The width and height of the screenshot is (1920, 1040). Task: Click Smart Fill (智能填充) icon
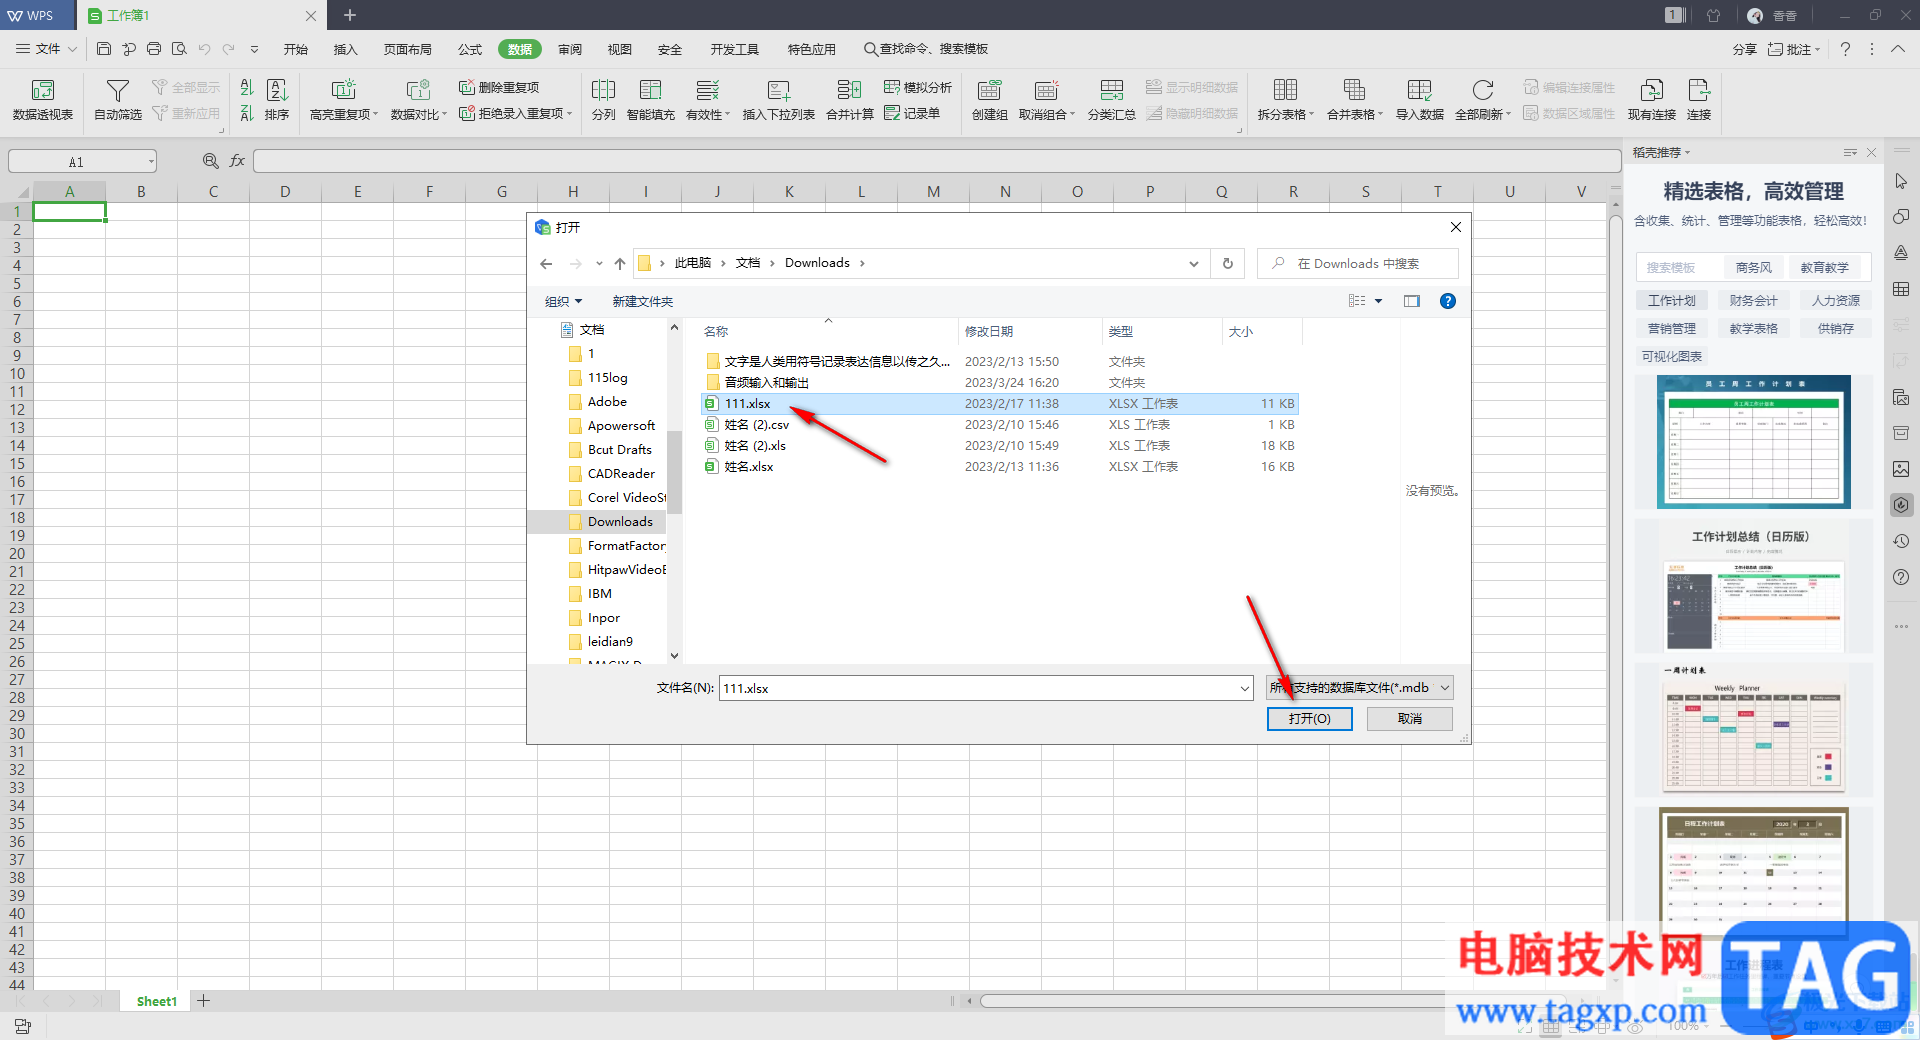tap(650, 90)
